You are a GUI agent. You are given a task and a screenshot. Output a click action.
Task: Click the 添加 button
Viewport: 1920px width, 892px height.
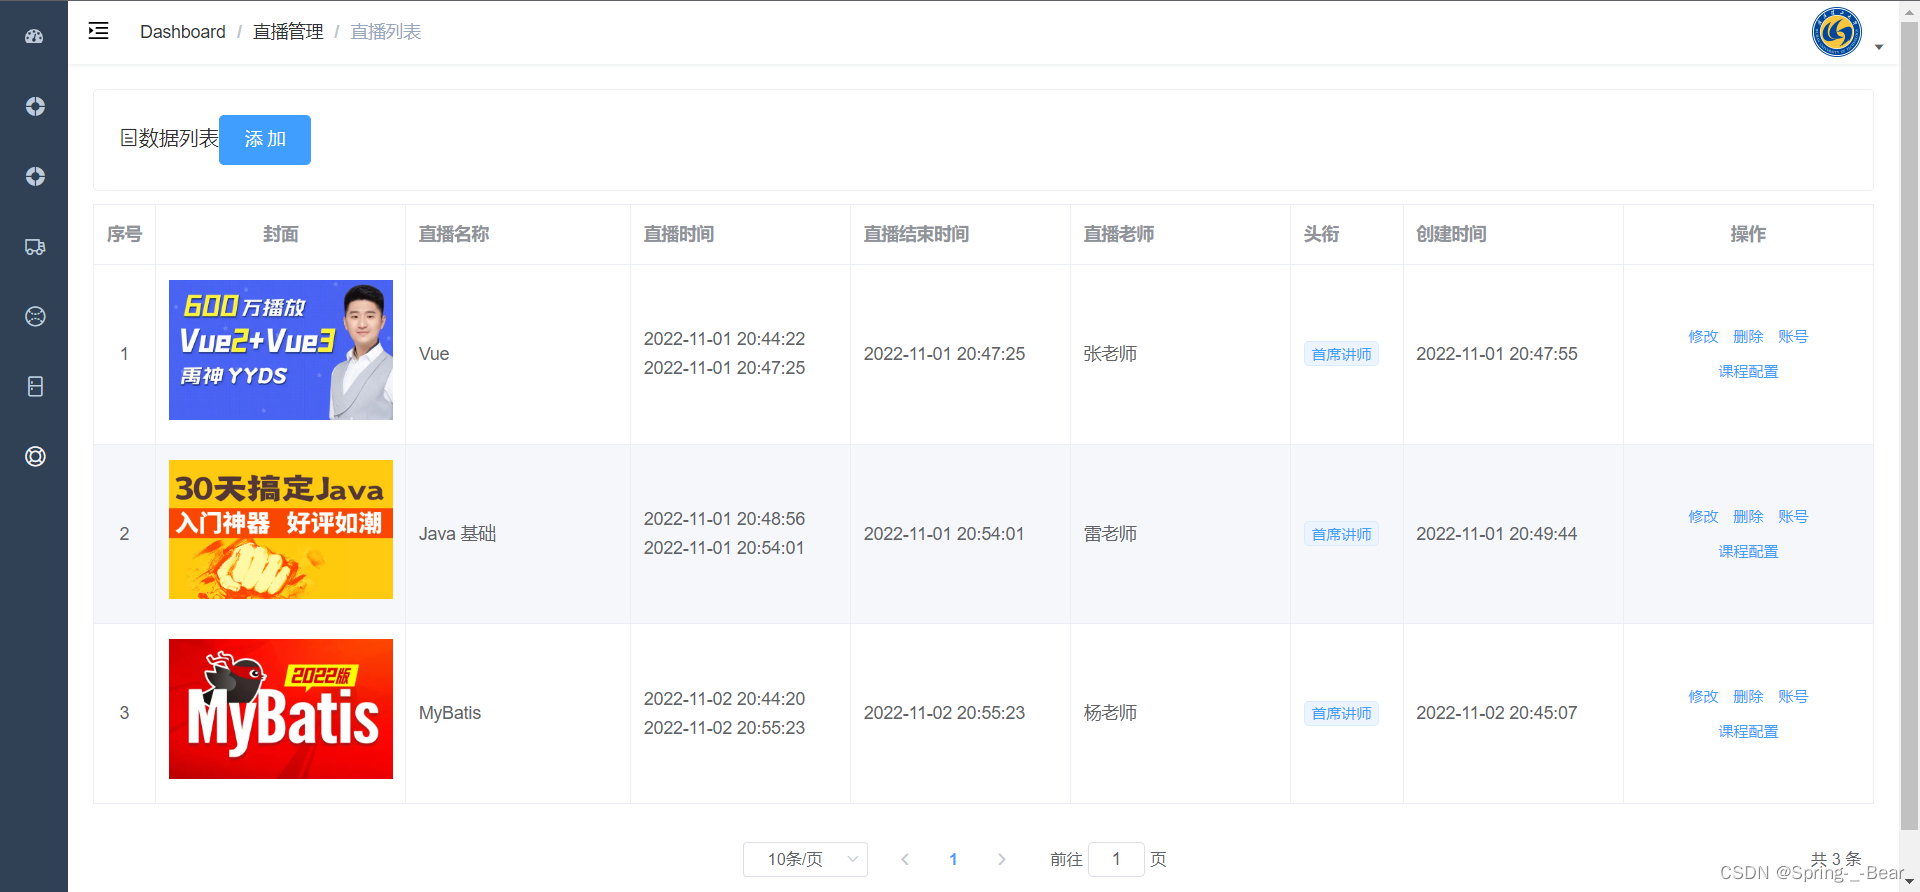(x=265, y=140)
